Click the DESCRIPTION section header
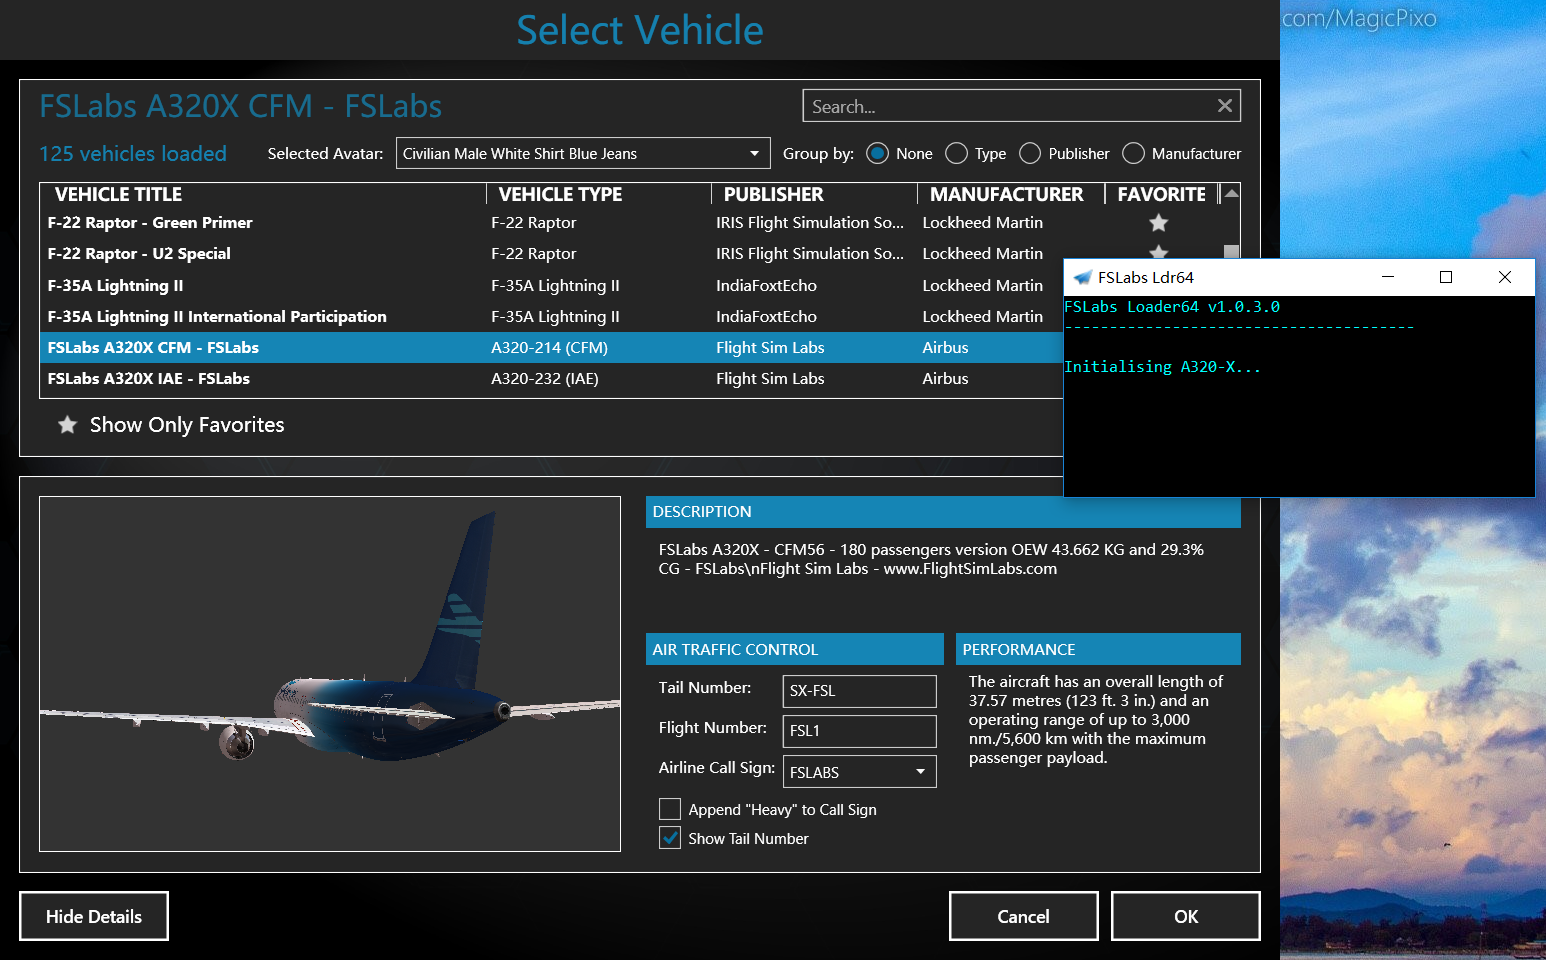Image resolution: width=1546 pixels, height=960 pixels. coord(943,511)
